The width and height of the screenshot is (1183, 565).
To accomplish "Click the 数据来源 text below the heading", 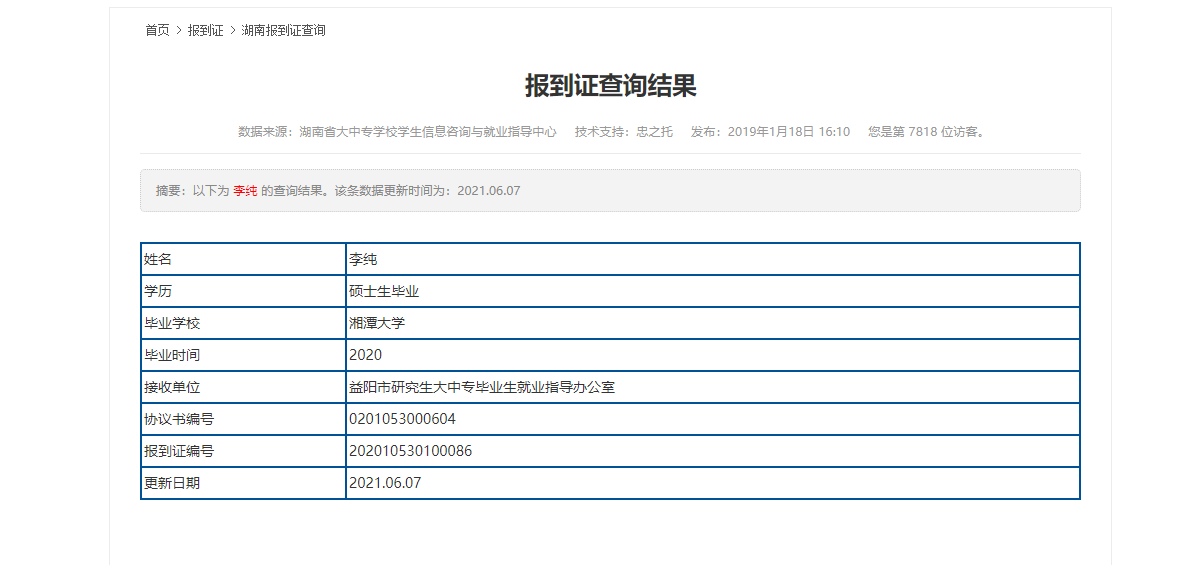I will coord(397,132).
